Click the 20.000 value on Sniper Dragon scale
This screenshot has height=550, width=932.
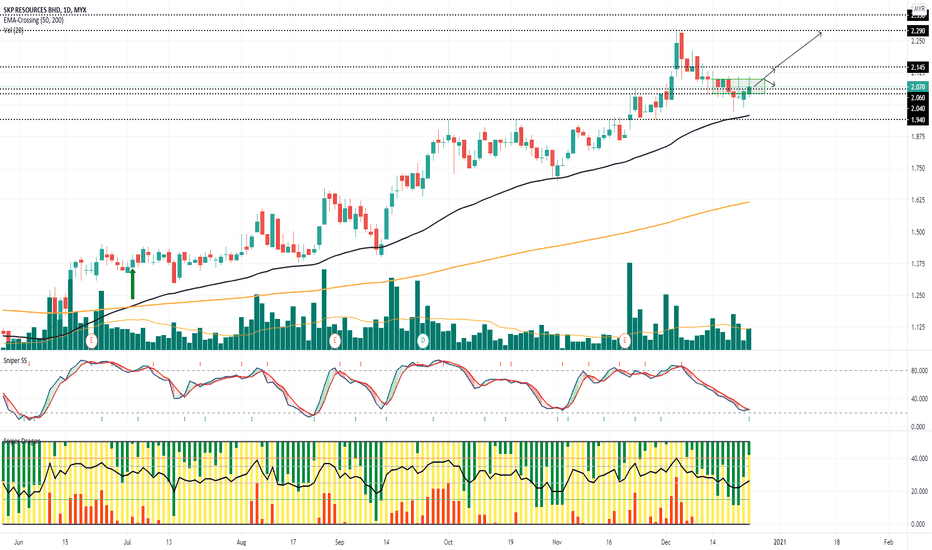click(918, 491)
